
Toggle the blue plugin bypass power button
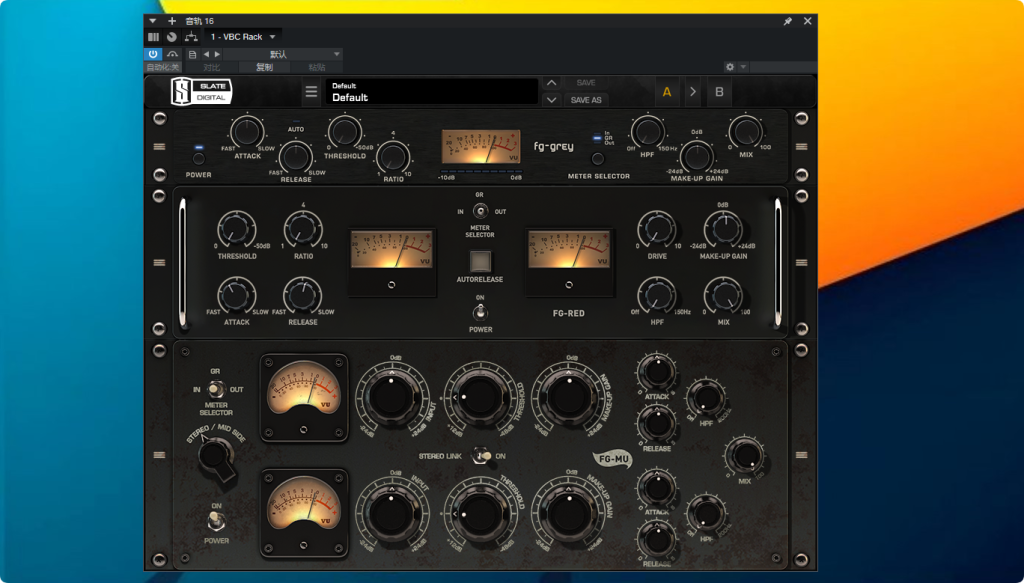[x=153, y=54]
